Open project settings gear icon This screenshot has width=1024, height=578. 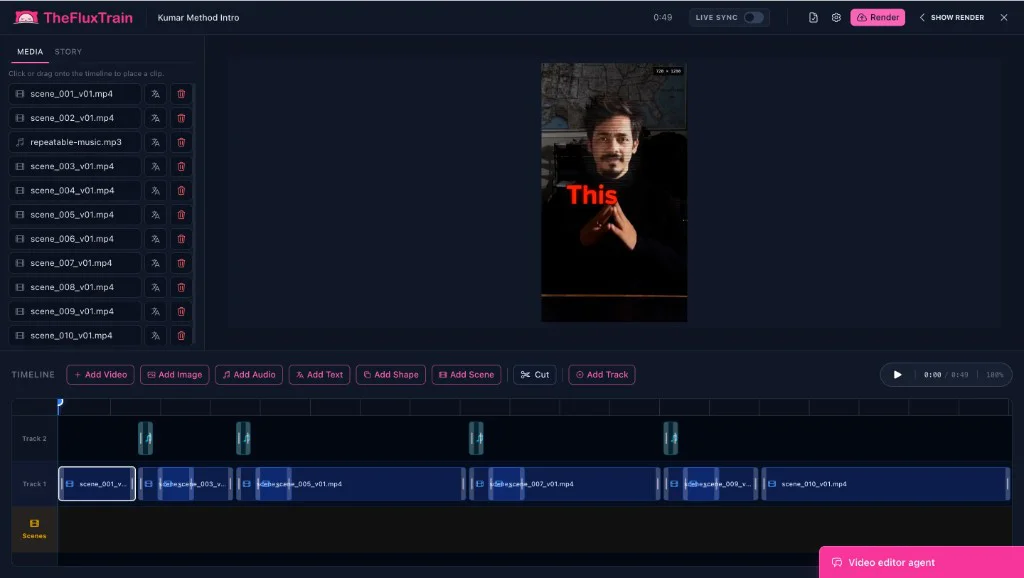tap(836, 18)
